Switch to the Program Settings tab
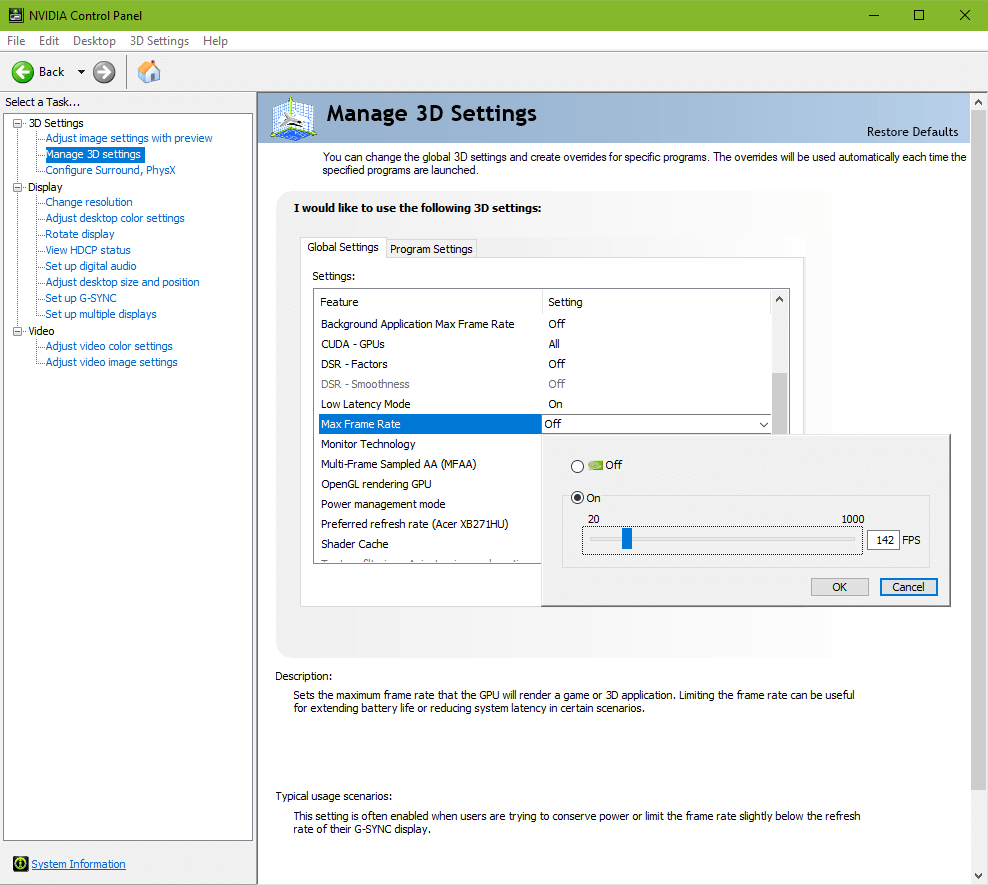988x885 pixels. (x=431, y=249)
